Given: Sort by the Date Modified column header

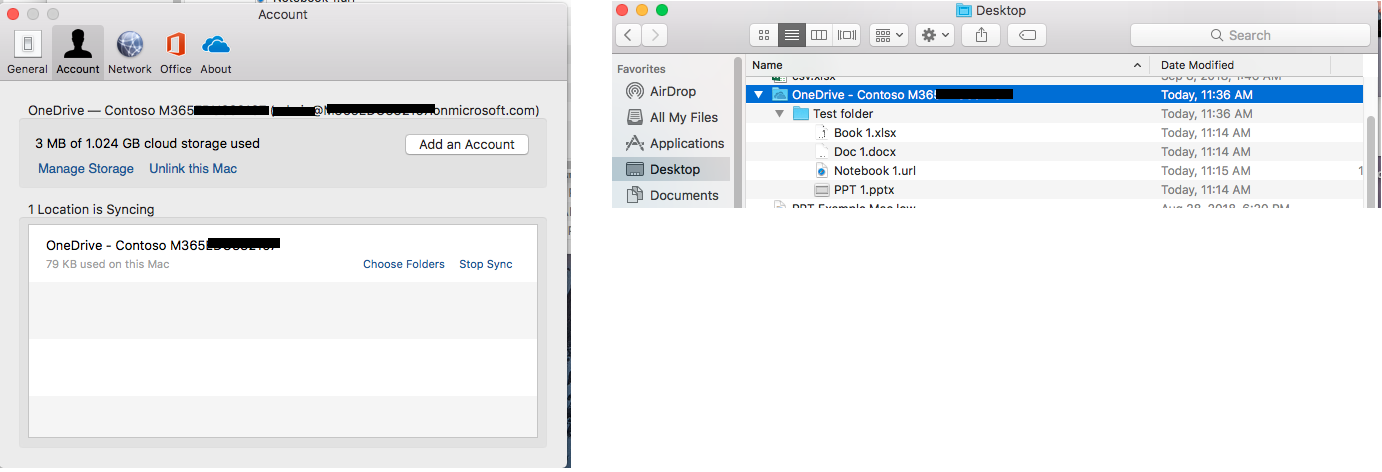Looking at the screenshot, I should coord(1240,65).
